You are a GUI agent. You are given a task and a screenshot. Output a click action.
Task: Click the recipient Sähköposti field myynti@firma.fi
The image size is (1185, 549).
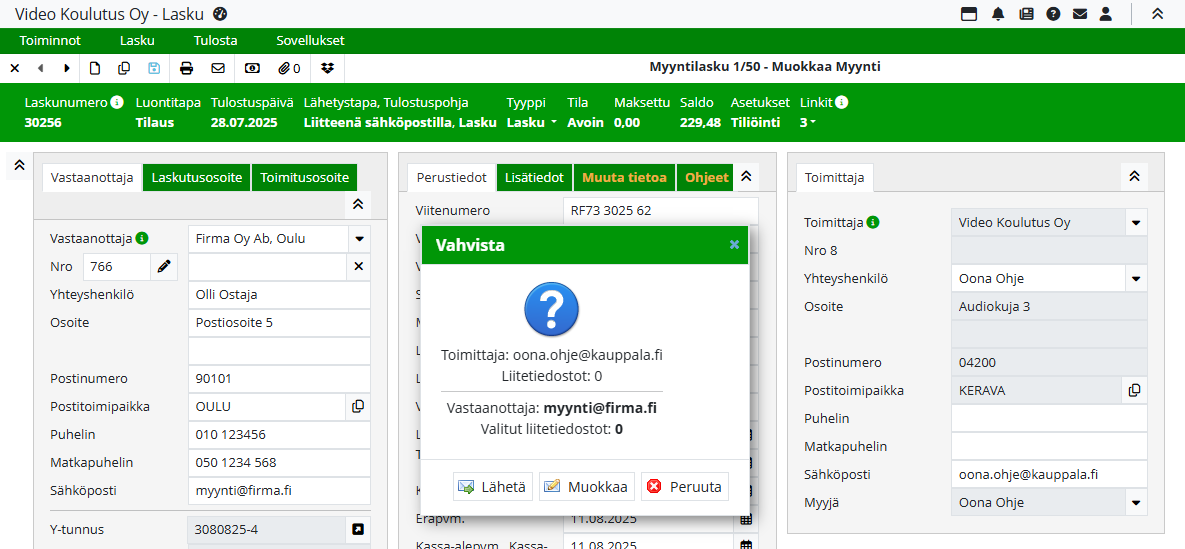coord(278,491)
